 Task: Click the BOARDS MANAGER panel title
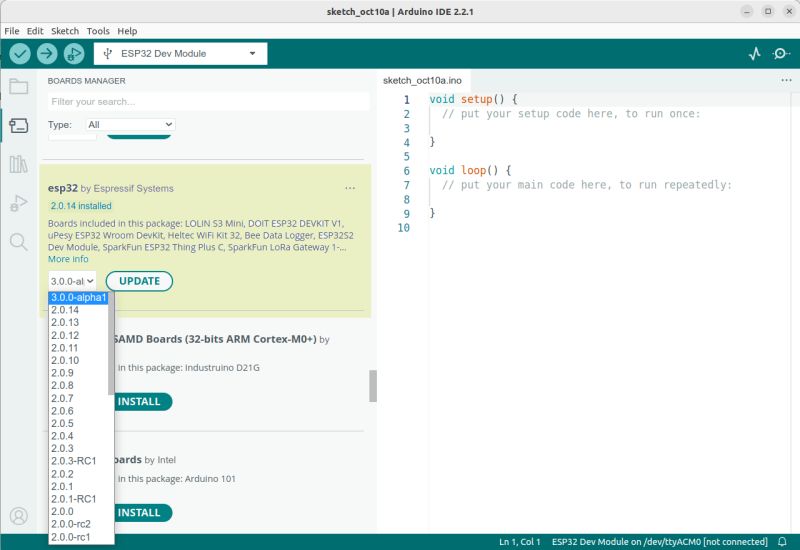(x=86, y=81)
